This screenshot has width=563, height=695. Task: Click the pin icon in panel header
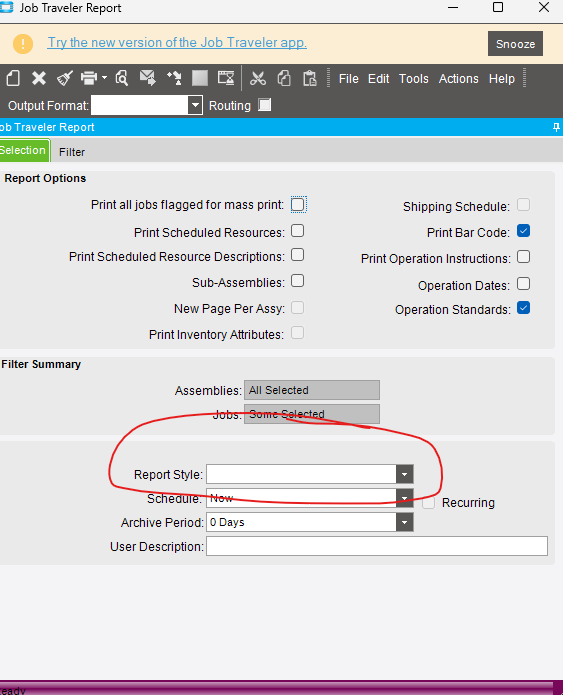tap(556, 128)
